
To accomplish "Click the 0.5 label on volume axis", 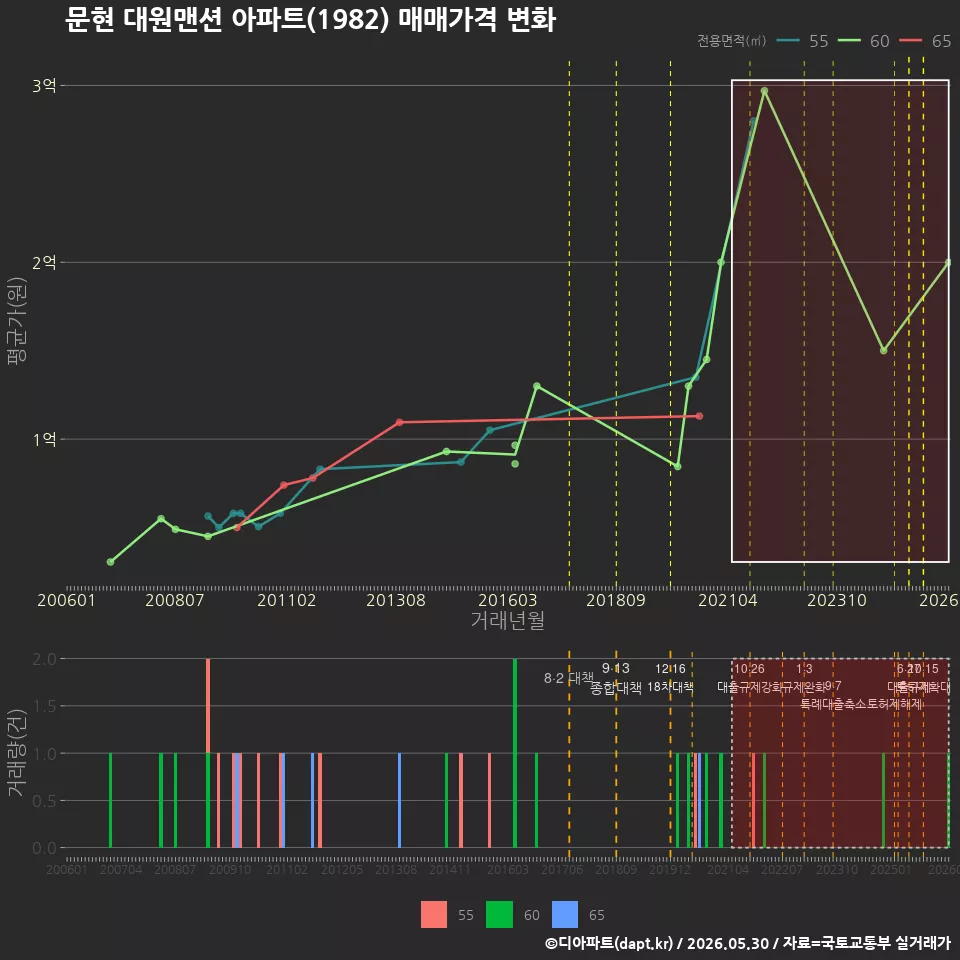I will (x=44, y=801).
